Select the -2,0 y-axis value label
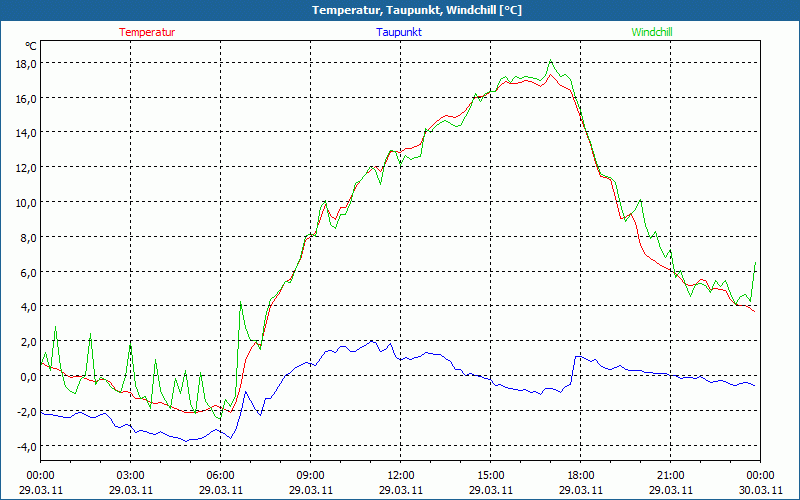The height and width of the screenshot is (500, 800). click(x=25, y=411)
